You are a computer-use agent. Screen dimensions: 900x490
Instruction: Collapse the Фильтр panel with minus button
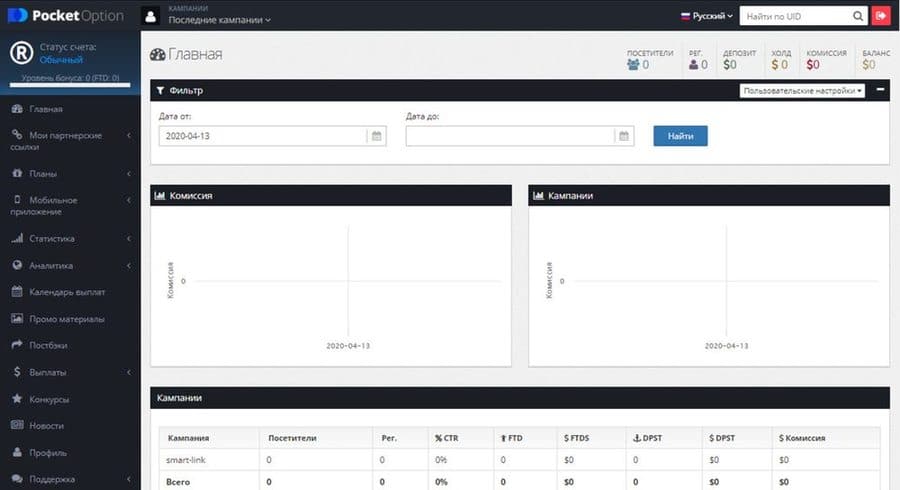point(880,90)
